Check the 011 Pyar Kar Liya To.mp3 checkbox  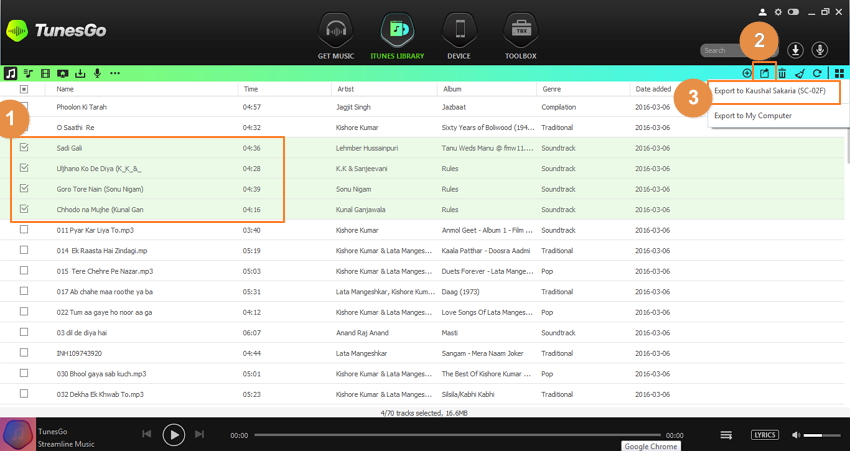[24, 229]
